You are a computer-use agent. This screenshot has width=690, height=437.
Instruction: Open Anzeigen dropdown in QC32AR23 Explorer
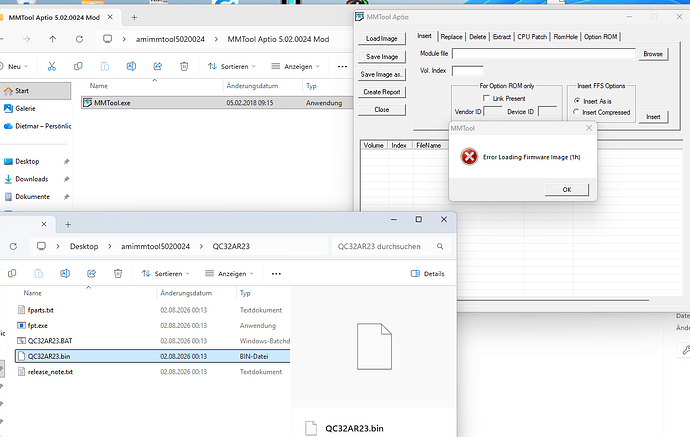point(229,274)
